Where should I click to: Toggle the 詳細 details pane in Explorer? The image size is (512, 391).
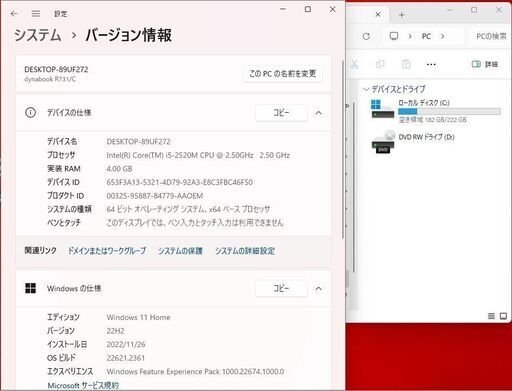[485, 64]
